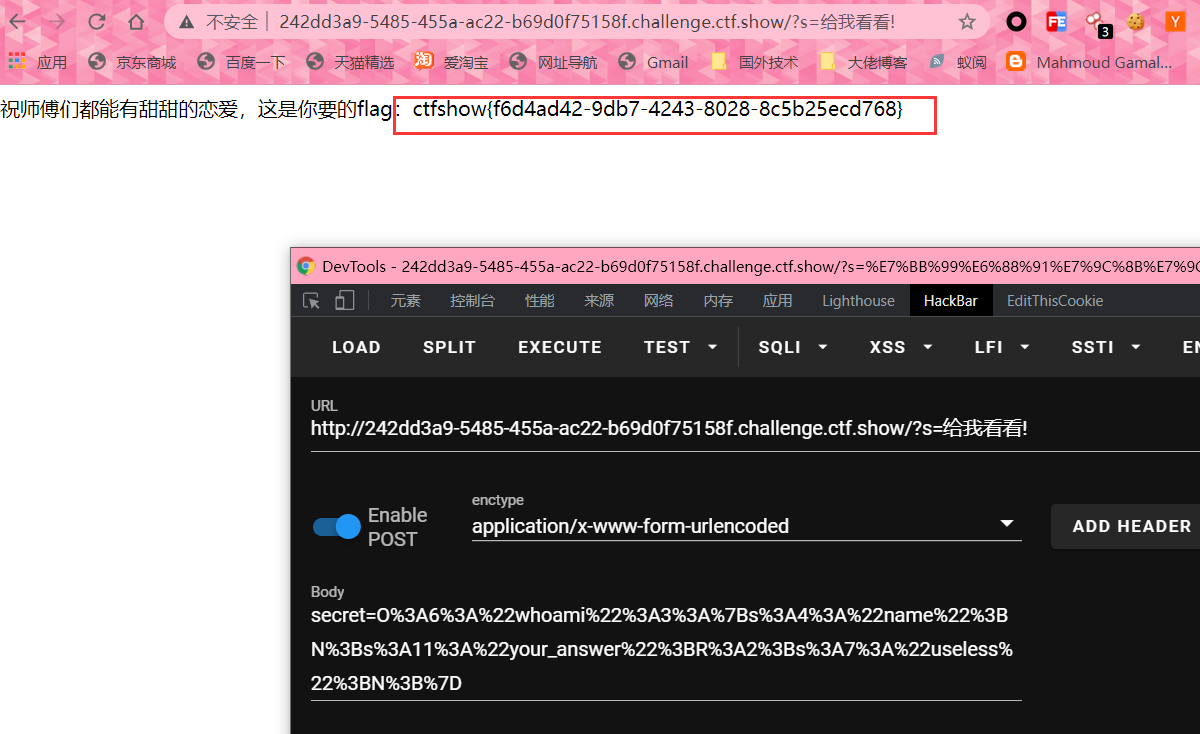Select the HackBar tab
1200x734 pixels.
[950, 301]
